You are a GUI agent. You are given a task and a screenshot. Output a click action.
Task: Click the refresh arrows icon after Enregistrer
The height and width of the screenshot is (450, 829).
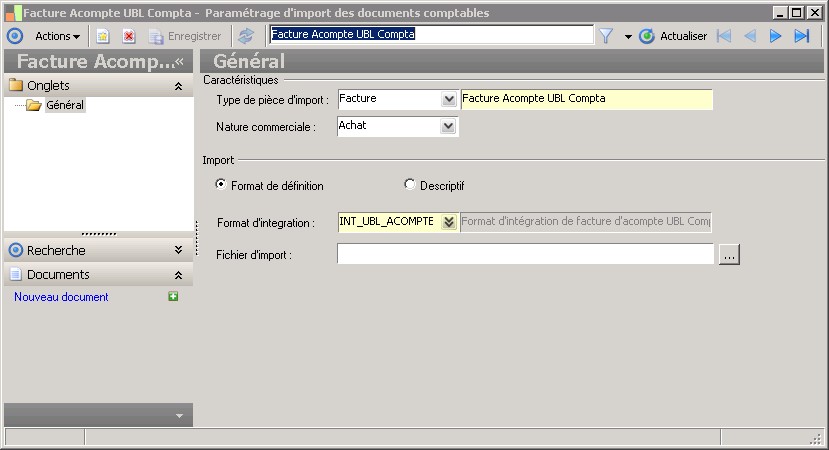(246, 36)
